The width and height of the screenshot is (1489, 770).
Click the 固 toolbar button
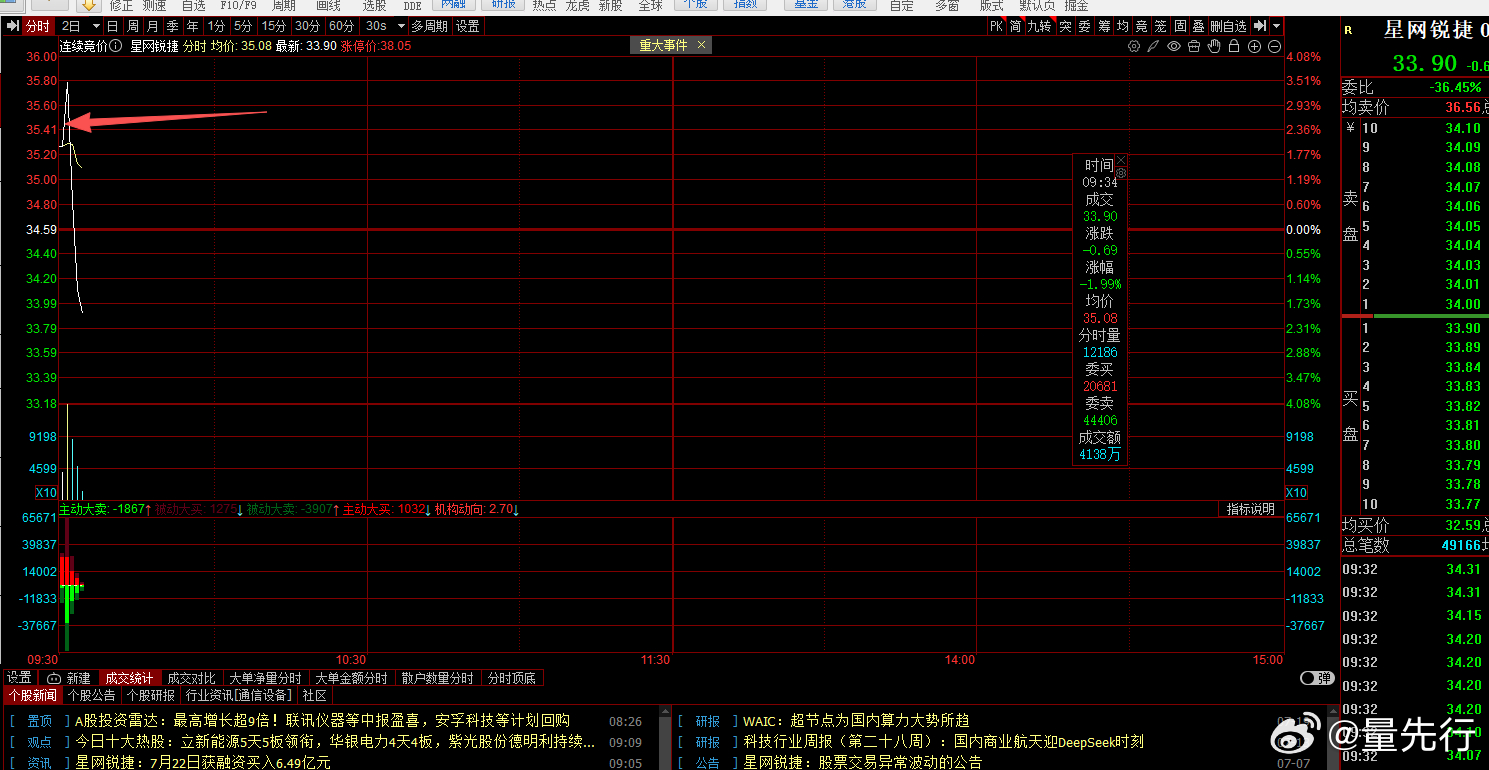(1181, 26)
